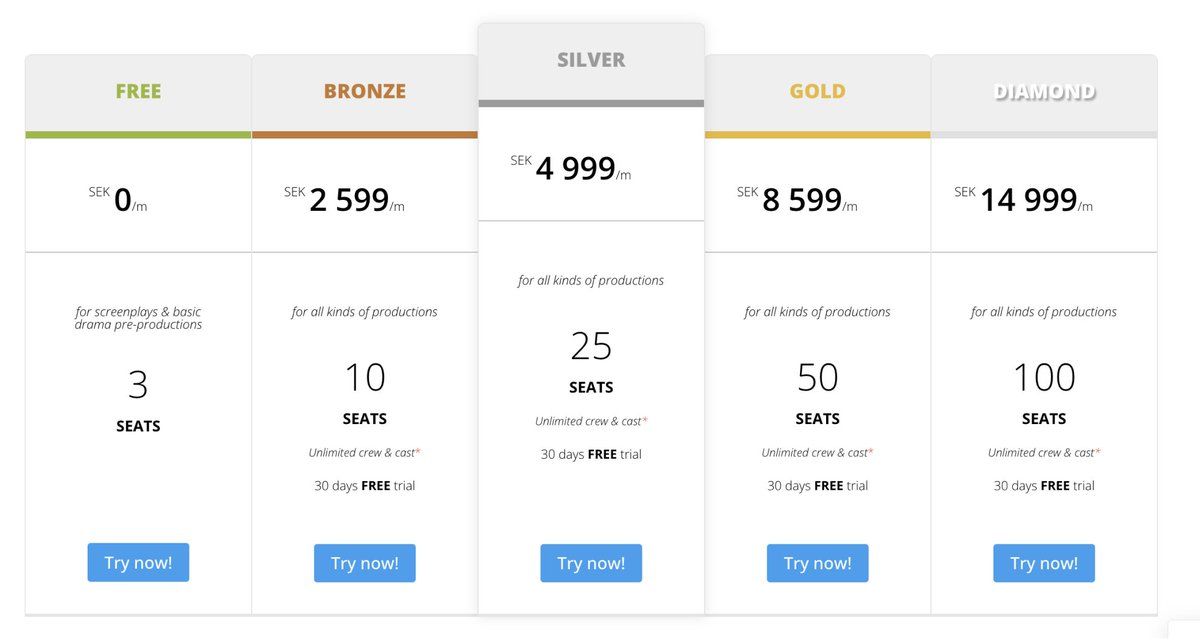This screenshot has width=1200, height=644.
Task: Click the SEK 2 599/m price
Action: (x=348, y=200)
